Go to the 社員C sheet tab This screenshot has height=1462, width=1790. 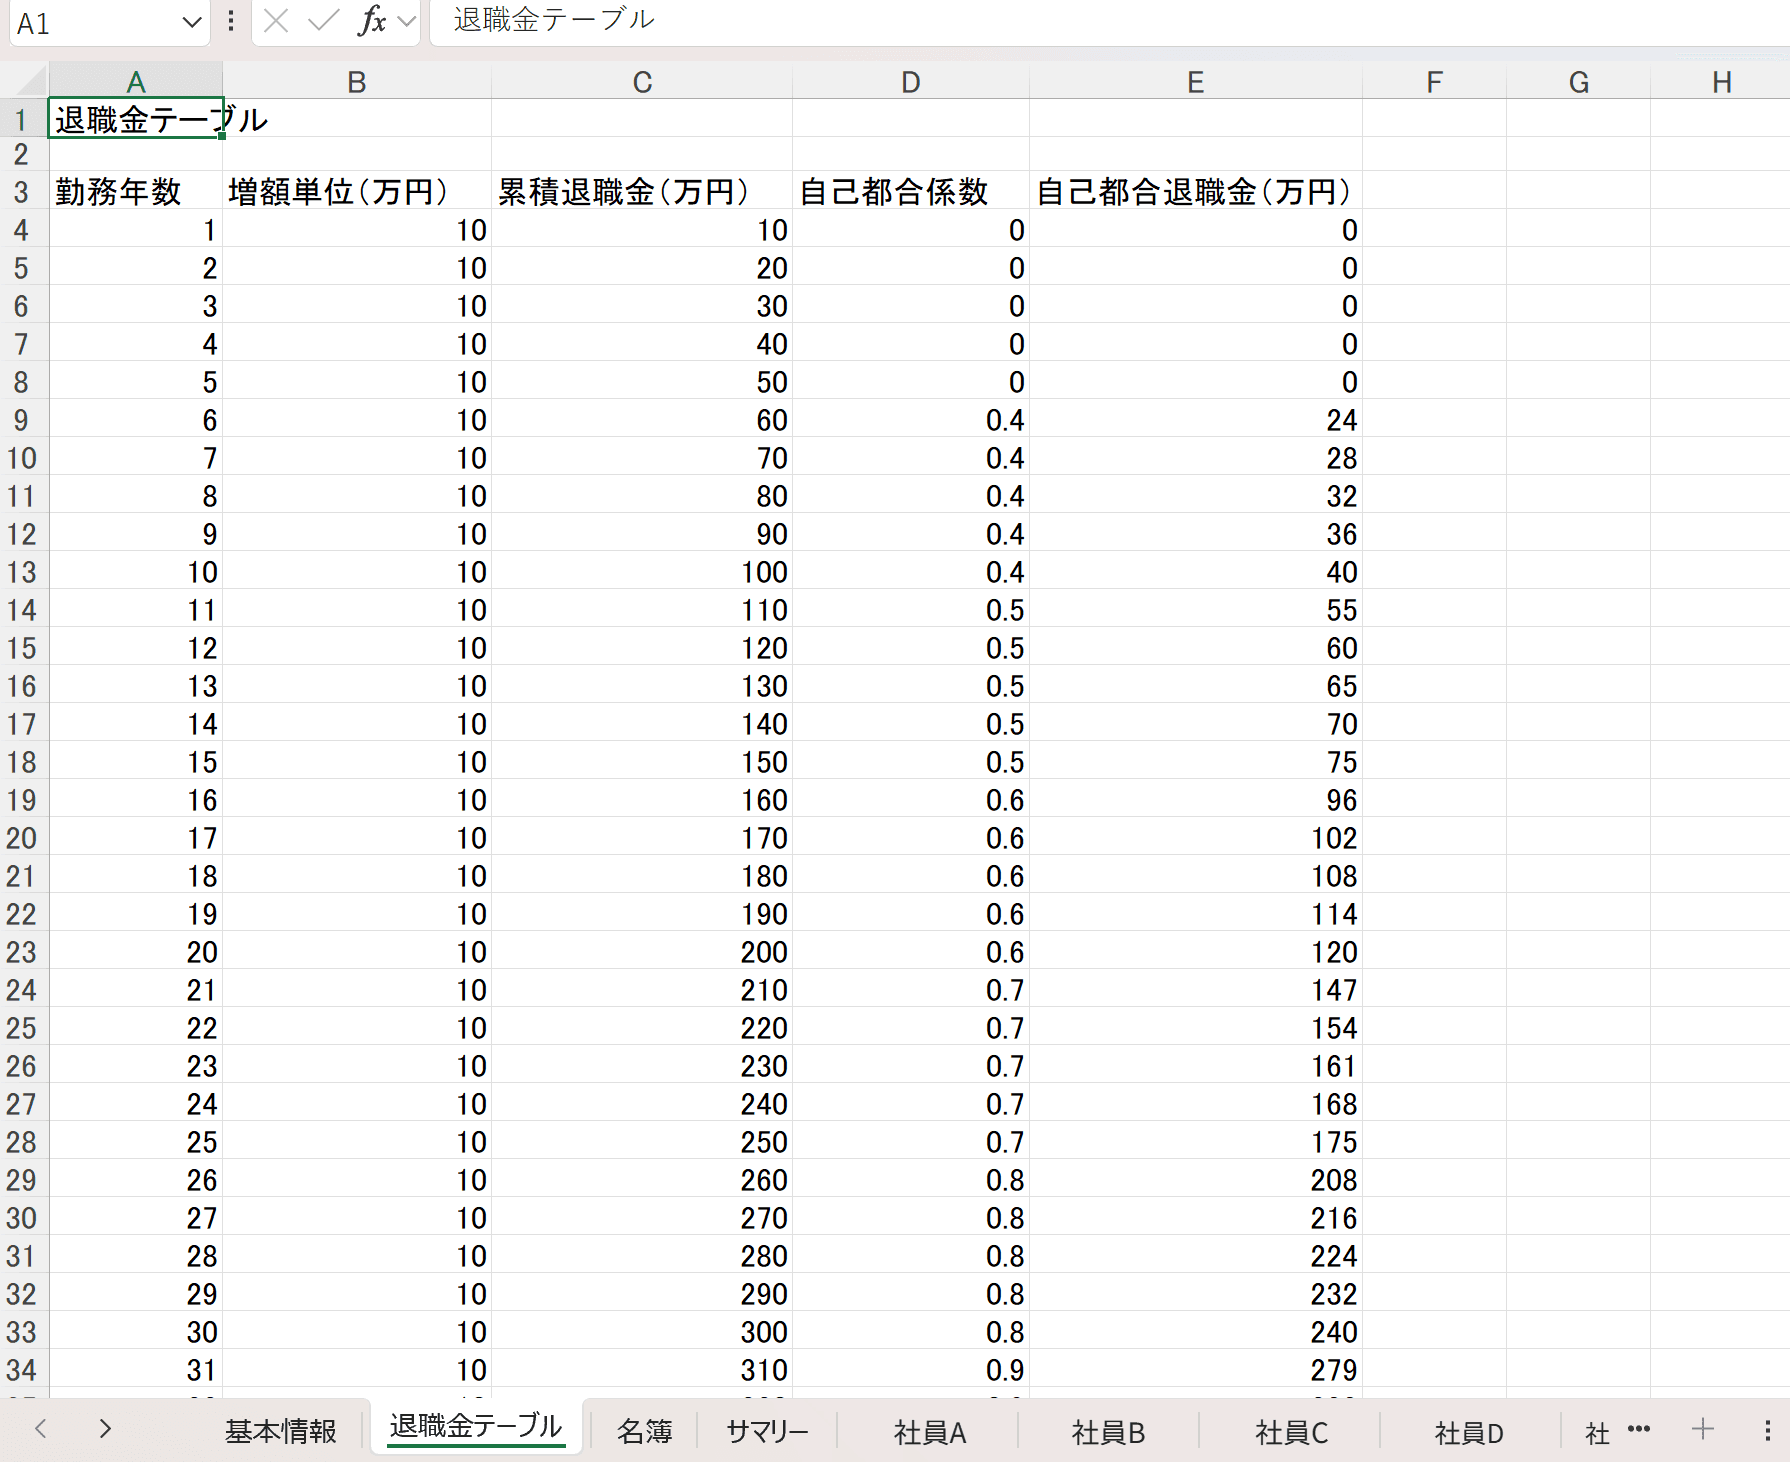pos(1291,1432)
